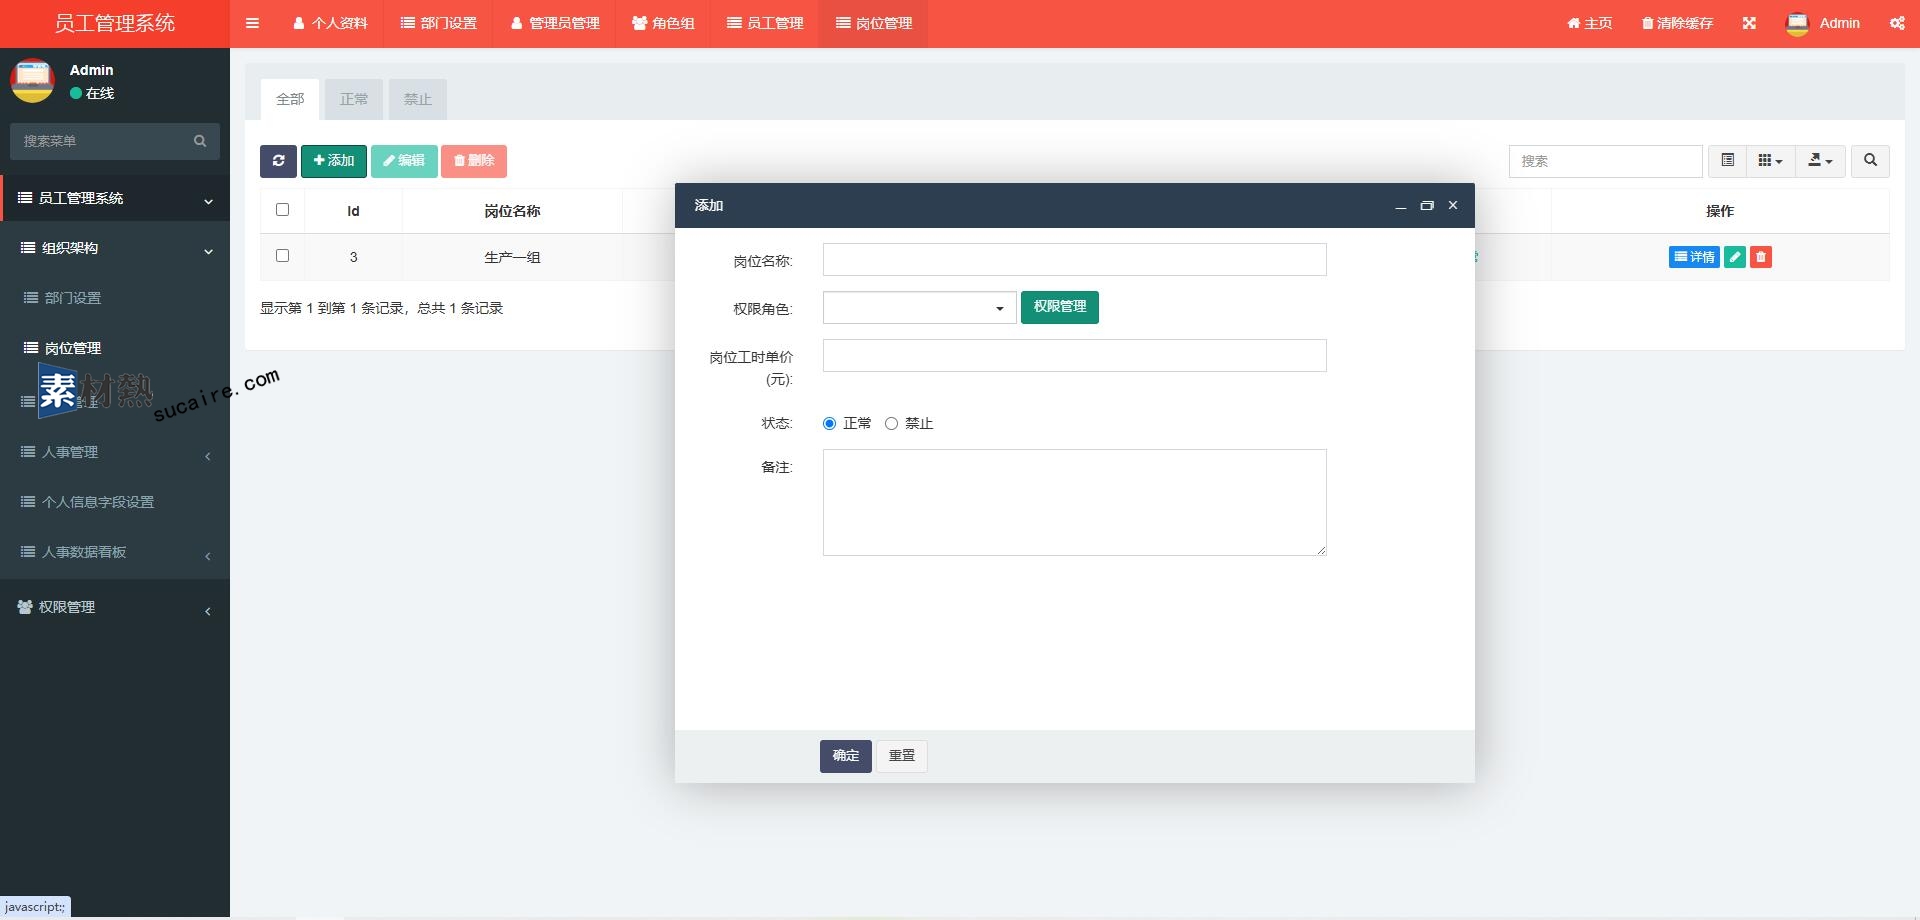Image resolution: width=1920 pixels, height=920 pixels.
Task: Click the search magnifier button beside export
Action: [x=1870, y=161]
